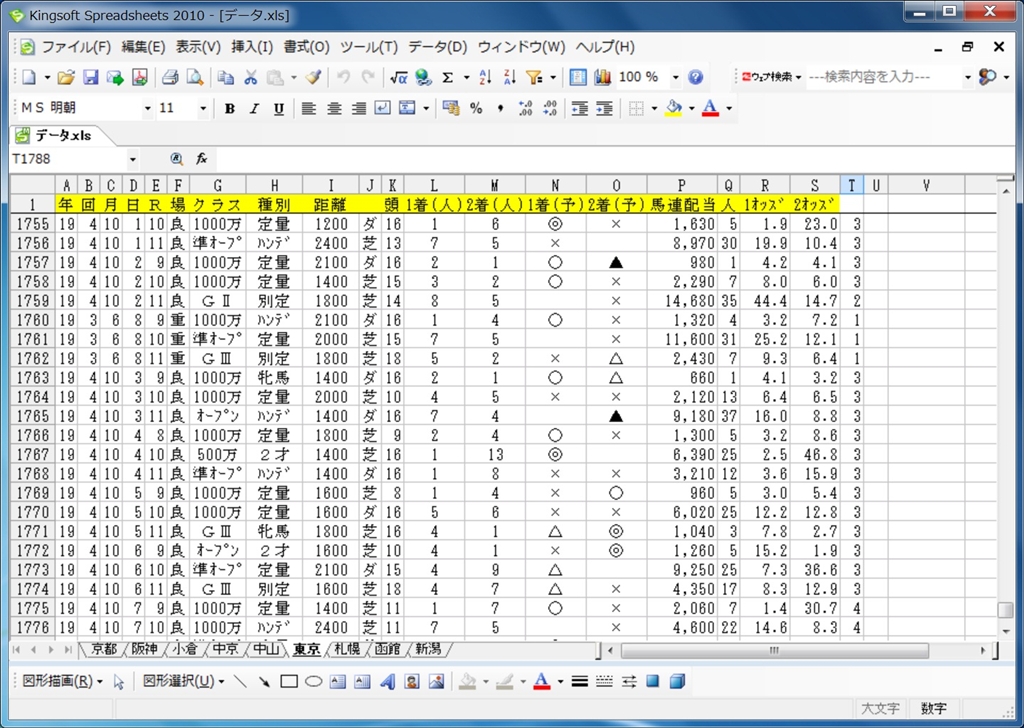Toggle Bold formatting

coord(230,108)
